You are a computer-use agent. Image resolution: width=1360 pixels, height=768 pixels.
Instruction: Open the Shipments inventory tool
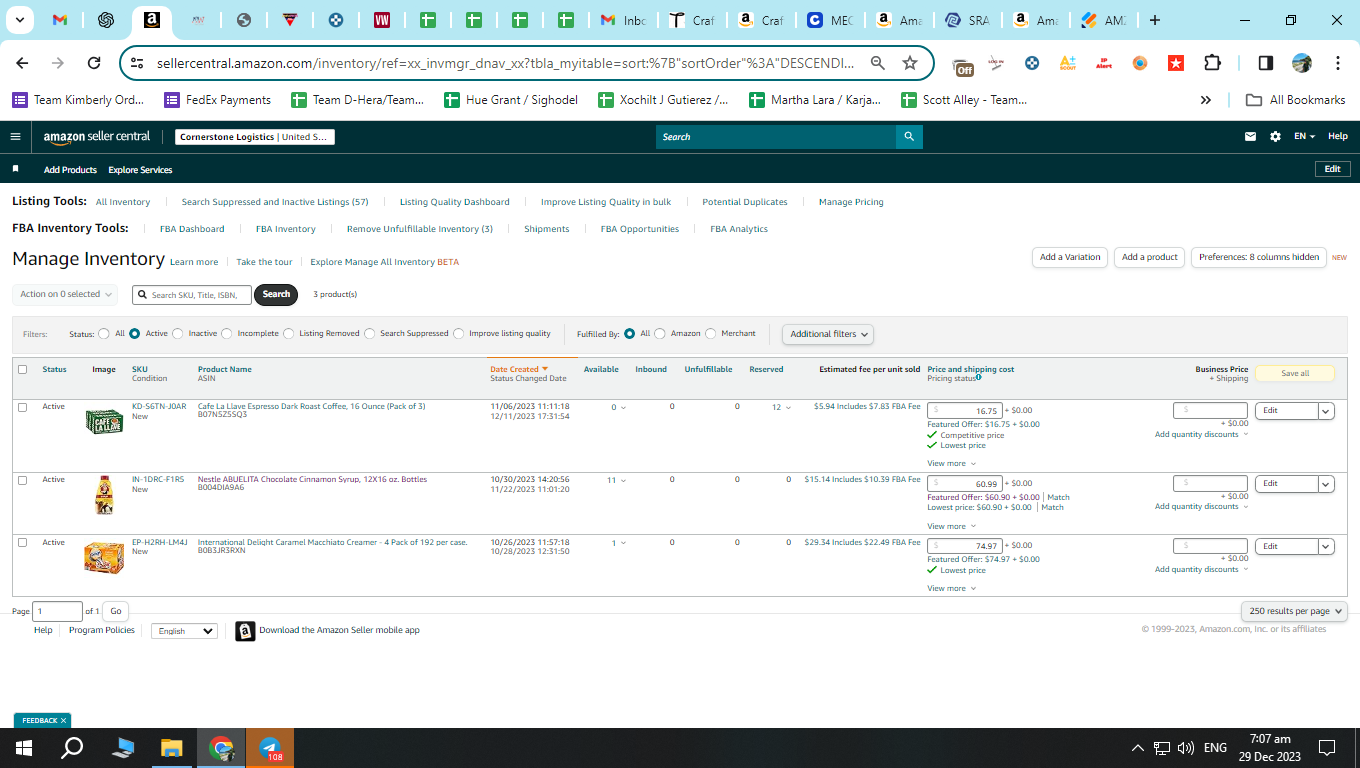click(546, 229)
